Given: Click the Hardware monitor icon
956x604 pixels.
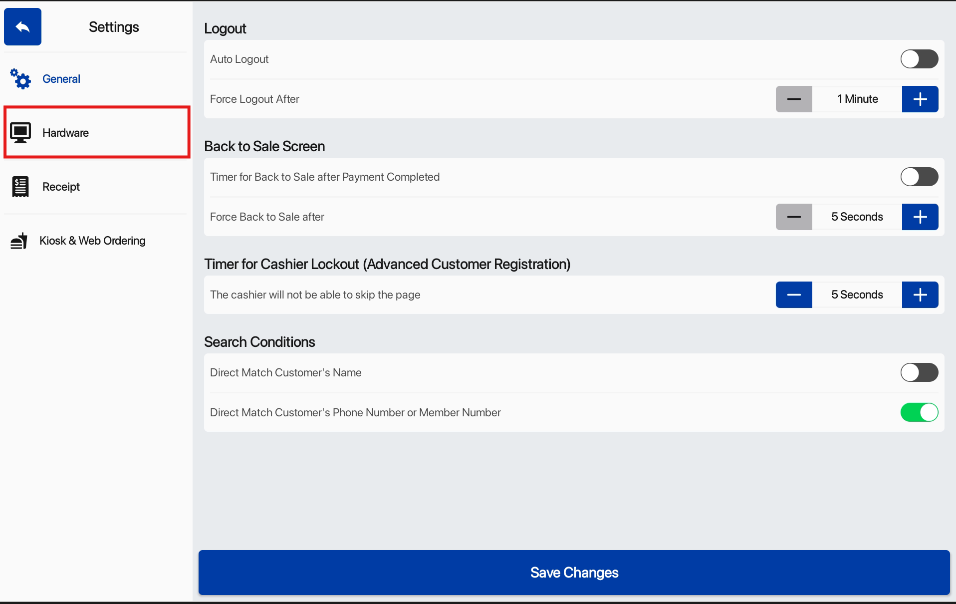Looking at the screenshot, I should (20, 133).
